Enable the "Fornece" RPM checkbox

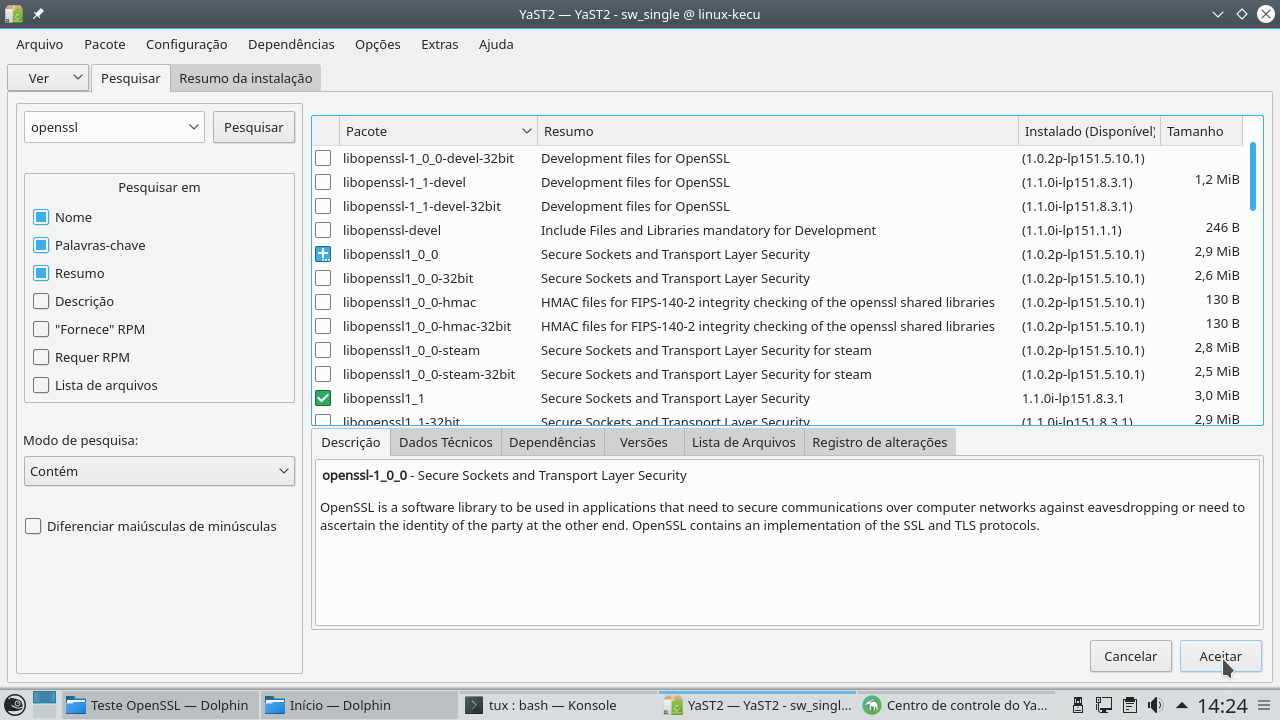pyautogui.click(x=41, y=329)
